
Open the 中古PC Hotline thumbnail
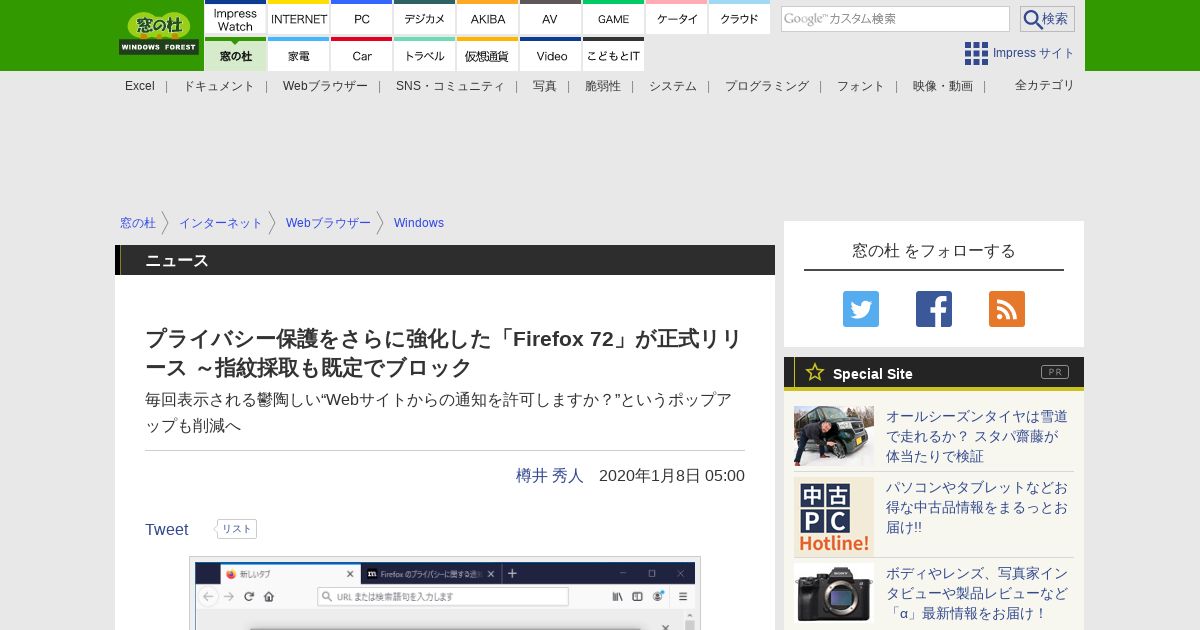[x=834, y=517]
